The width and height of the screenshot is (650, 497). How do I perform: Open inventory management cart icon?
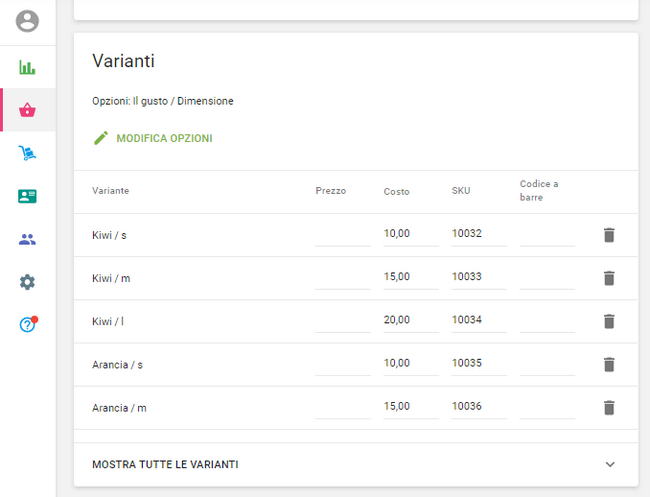27,153
